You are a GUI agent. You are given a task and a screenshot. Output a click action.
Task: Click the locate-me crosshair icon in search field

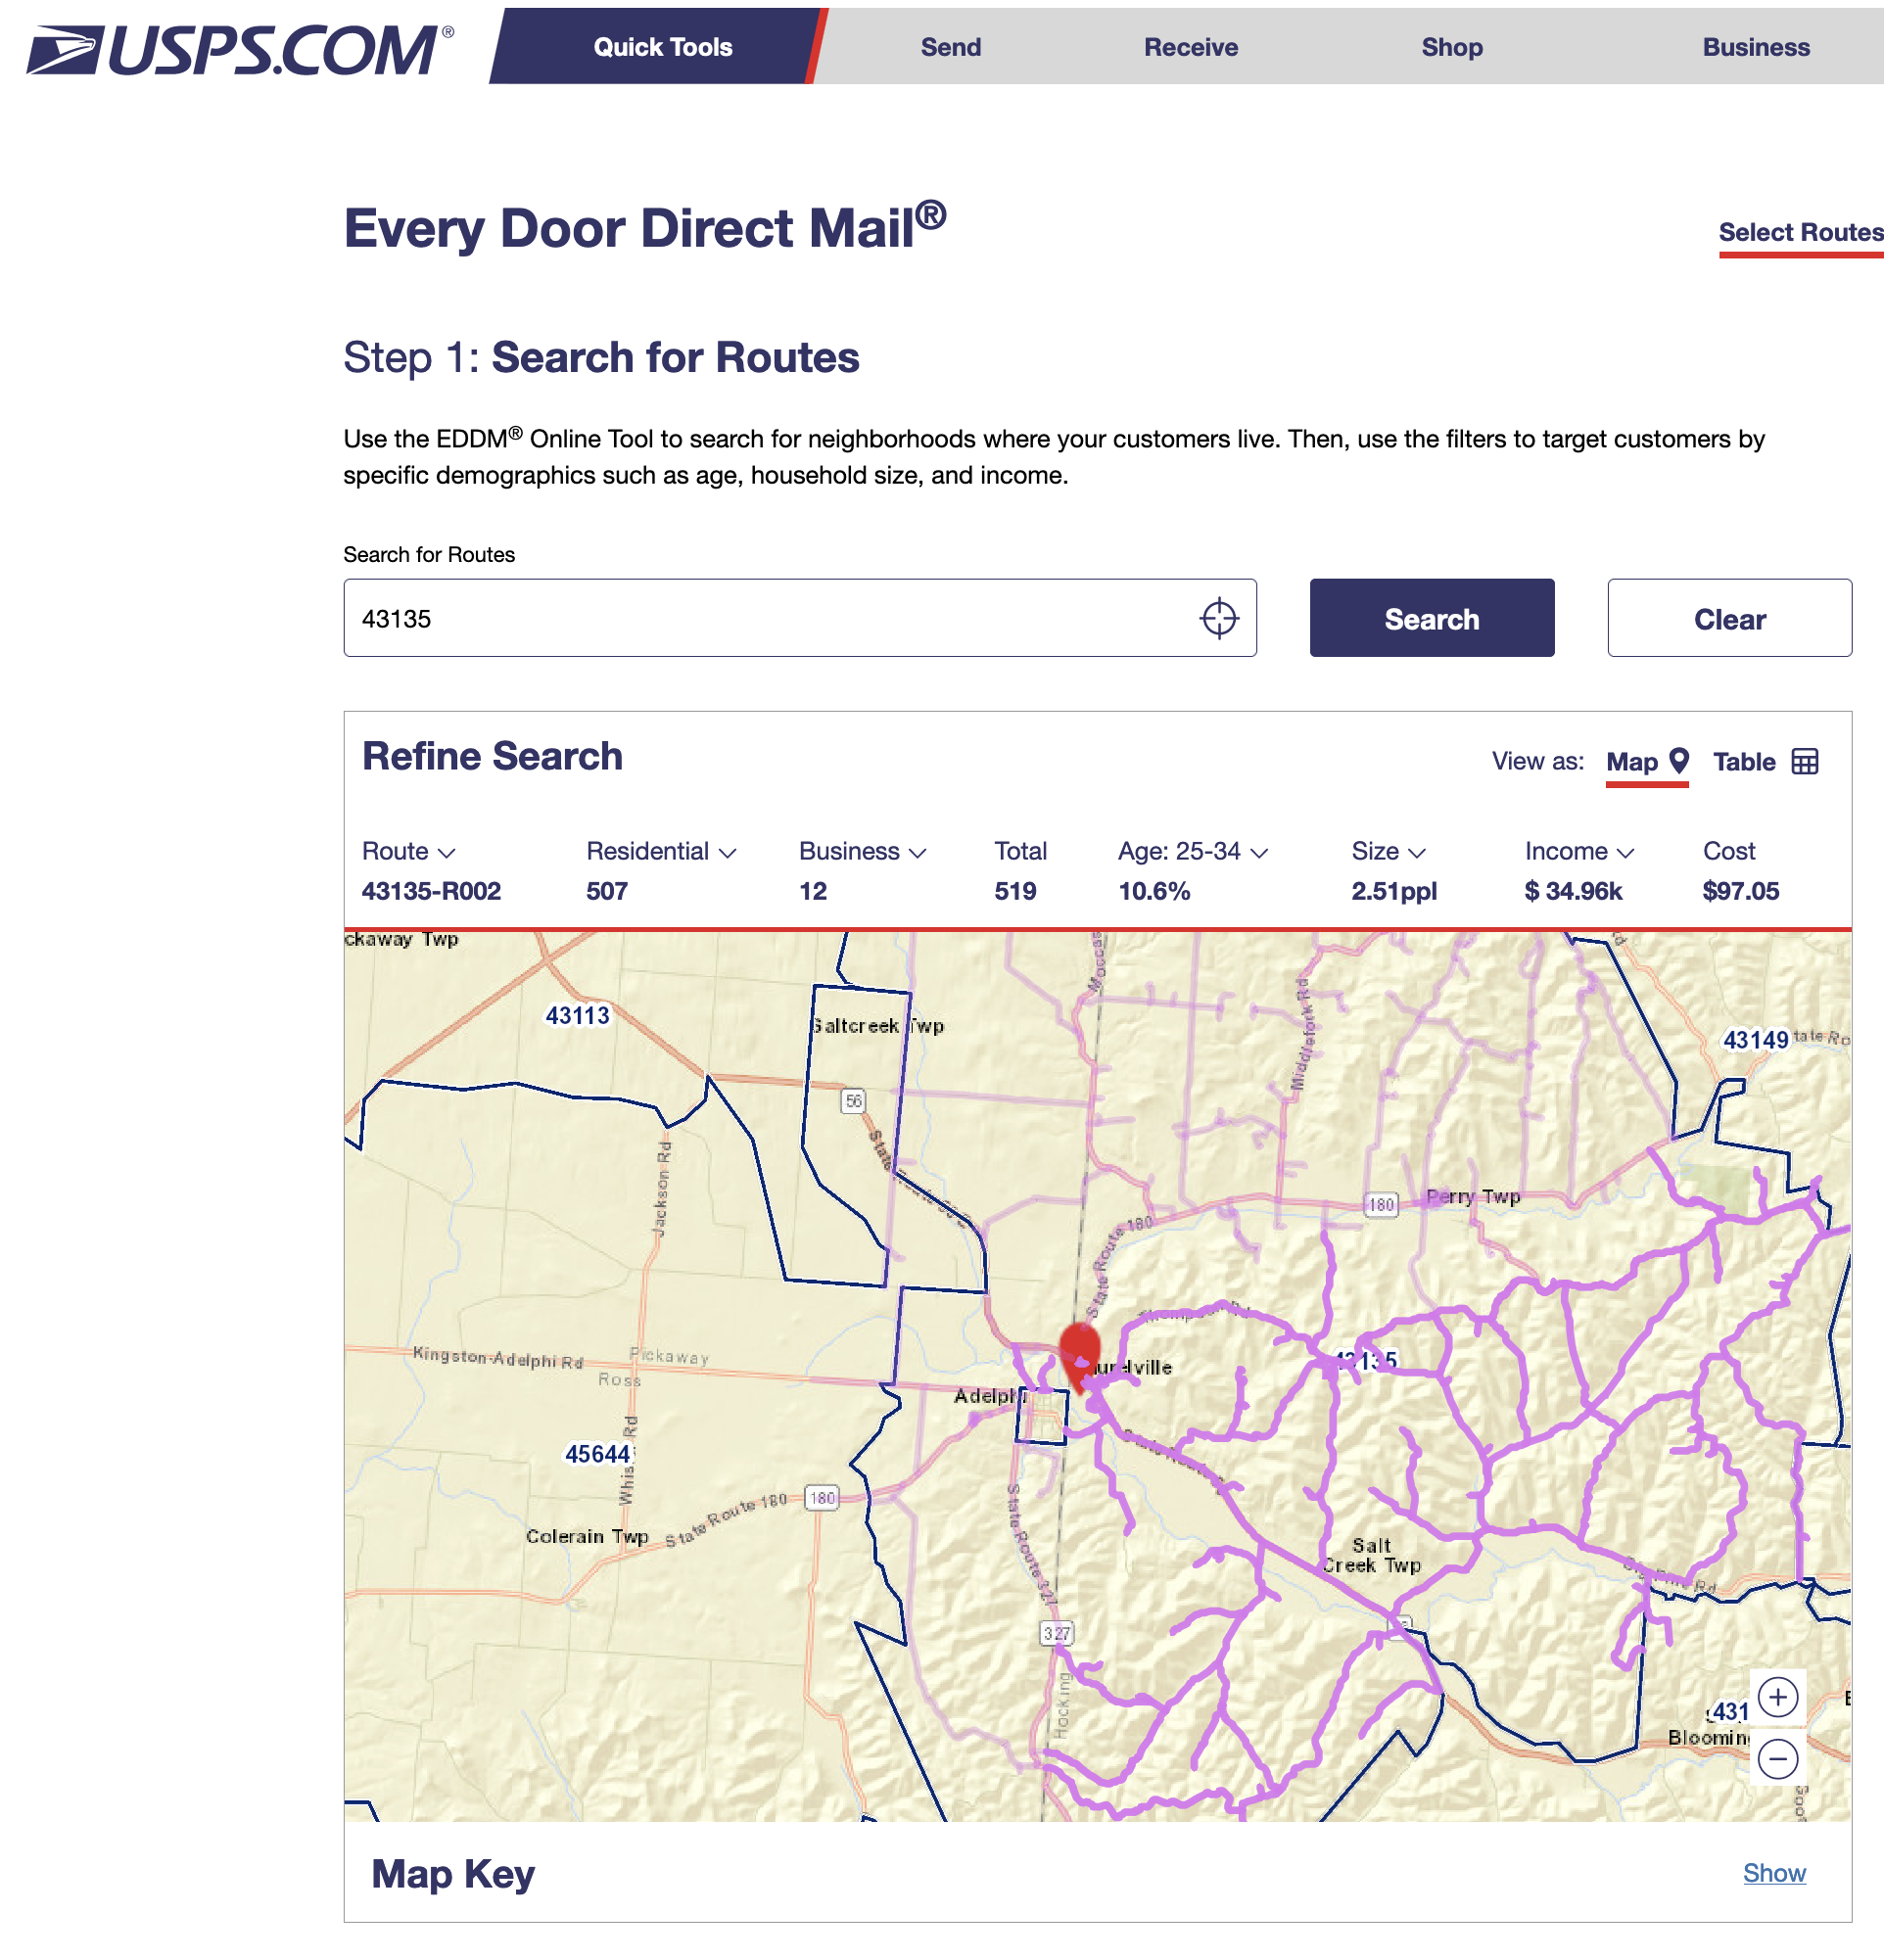coord(1218,618)
